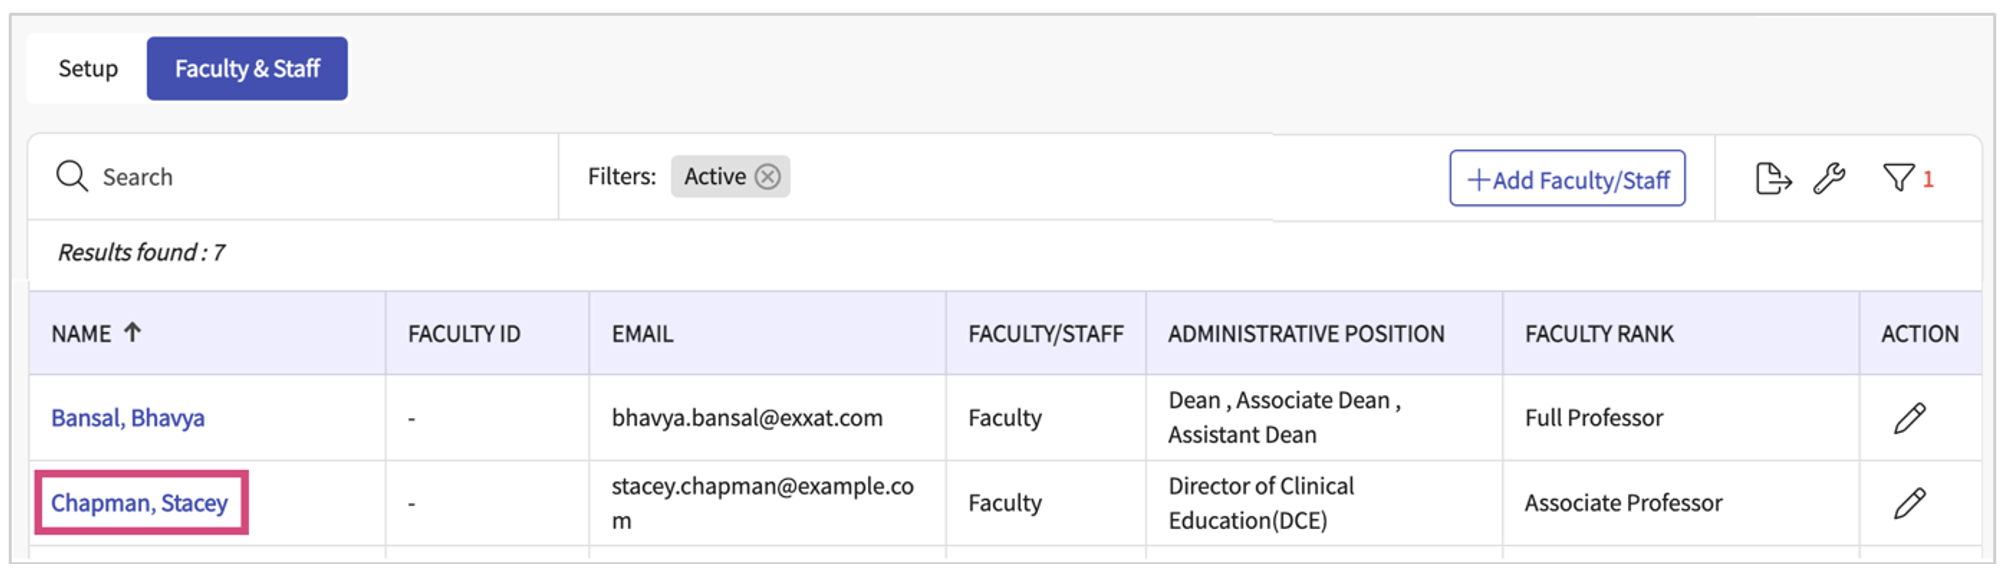This screenshot has height=578, width=2006.
Task: Open the wrench settings icon
Action: tap(1829, 179)
